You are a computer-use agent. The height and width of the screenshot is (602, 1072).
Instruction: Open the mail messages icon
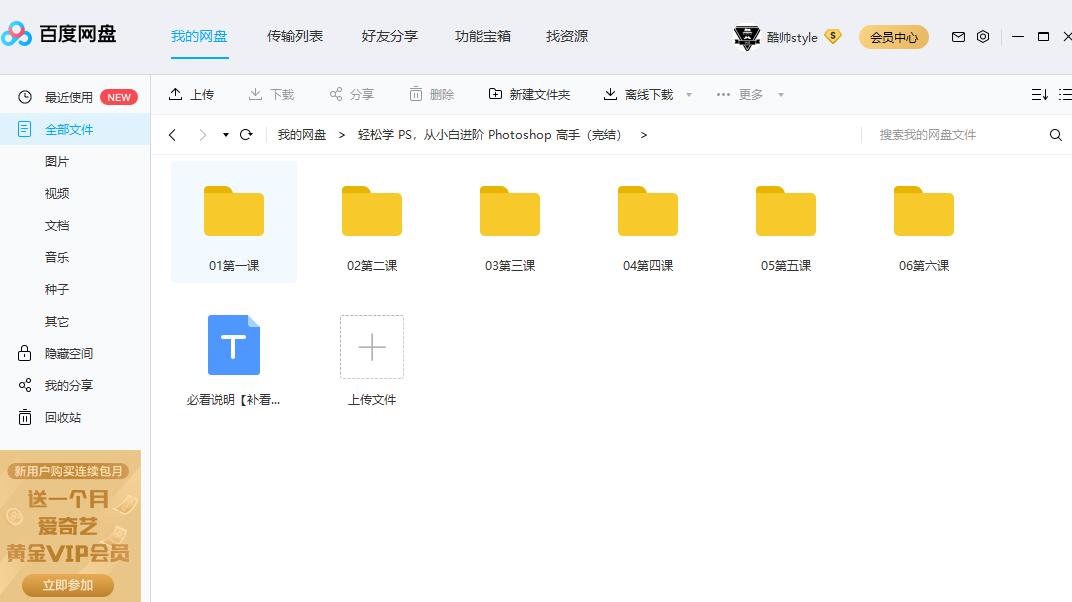pyautogui.click(x=958, y=37)
